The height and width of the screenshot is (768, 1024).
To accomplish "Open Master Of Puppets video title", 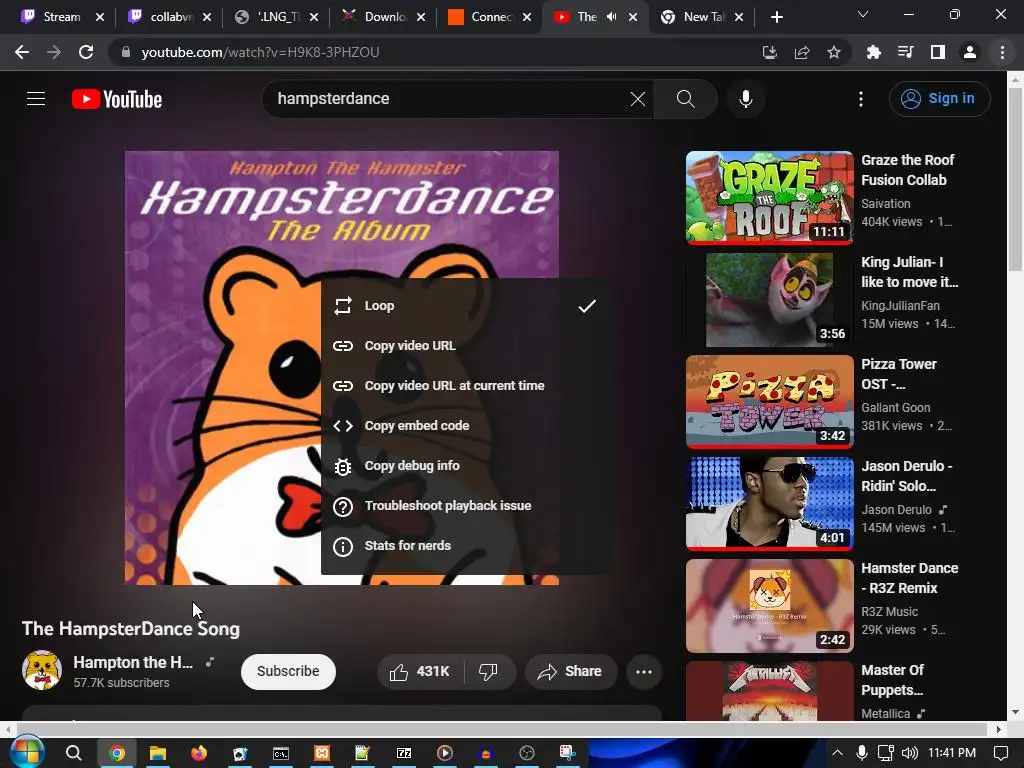I will point(893,680).
